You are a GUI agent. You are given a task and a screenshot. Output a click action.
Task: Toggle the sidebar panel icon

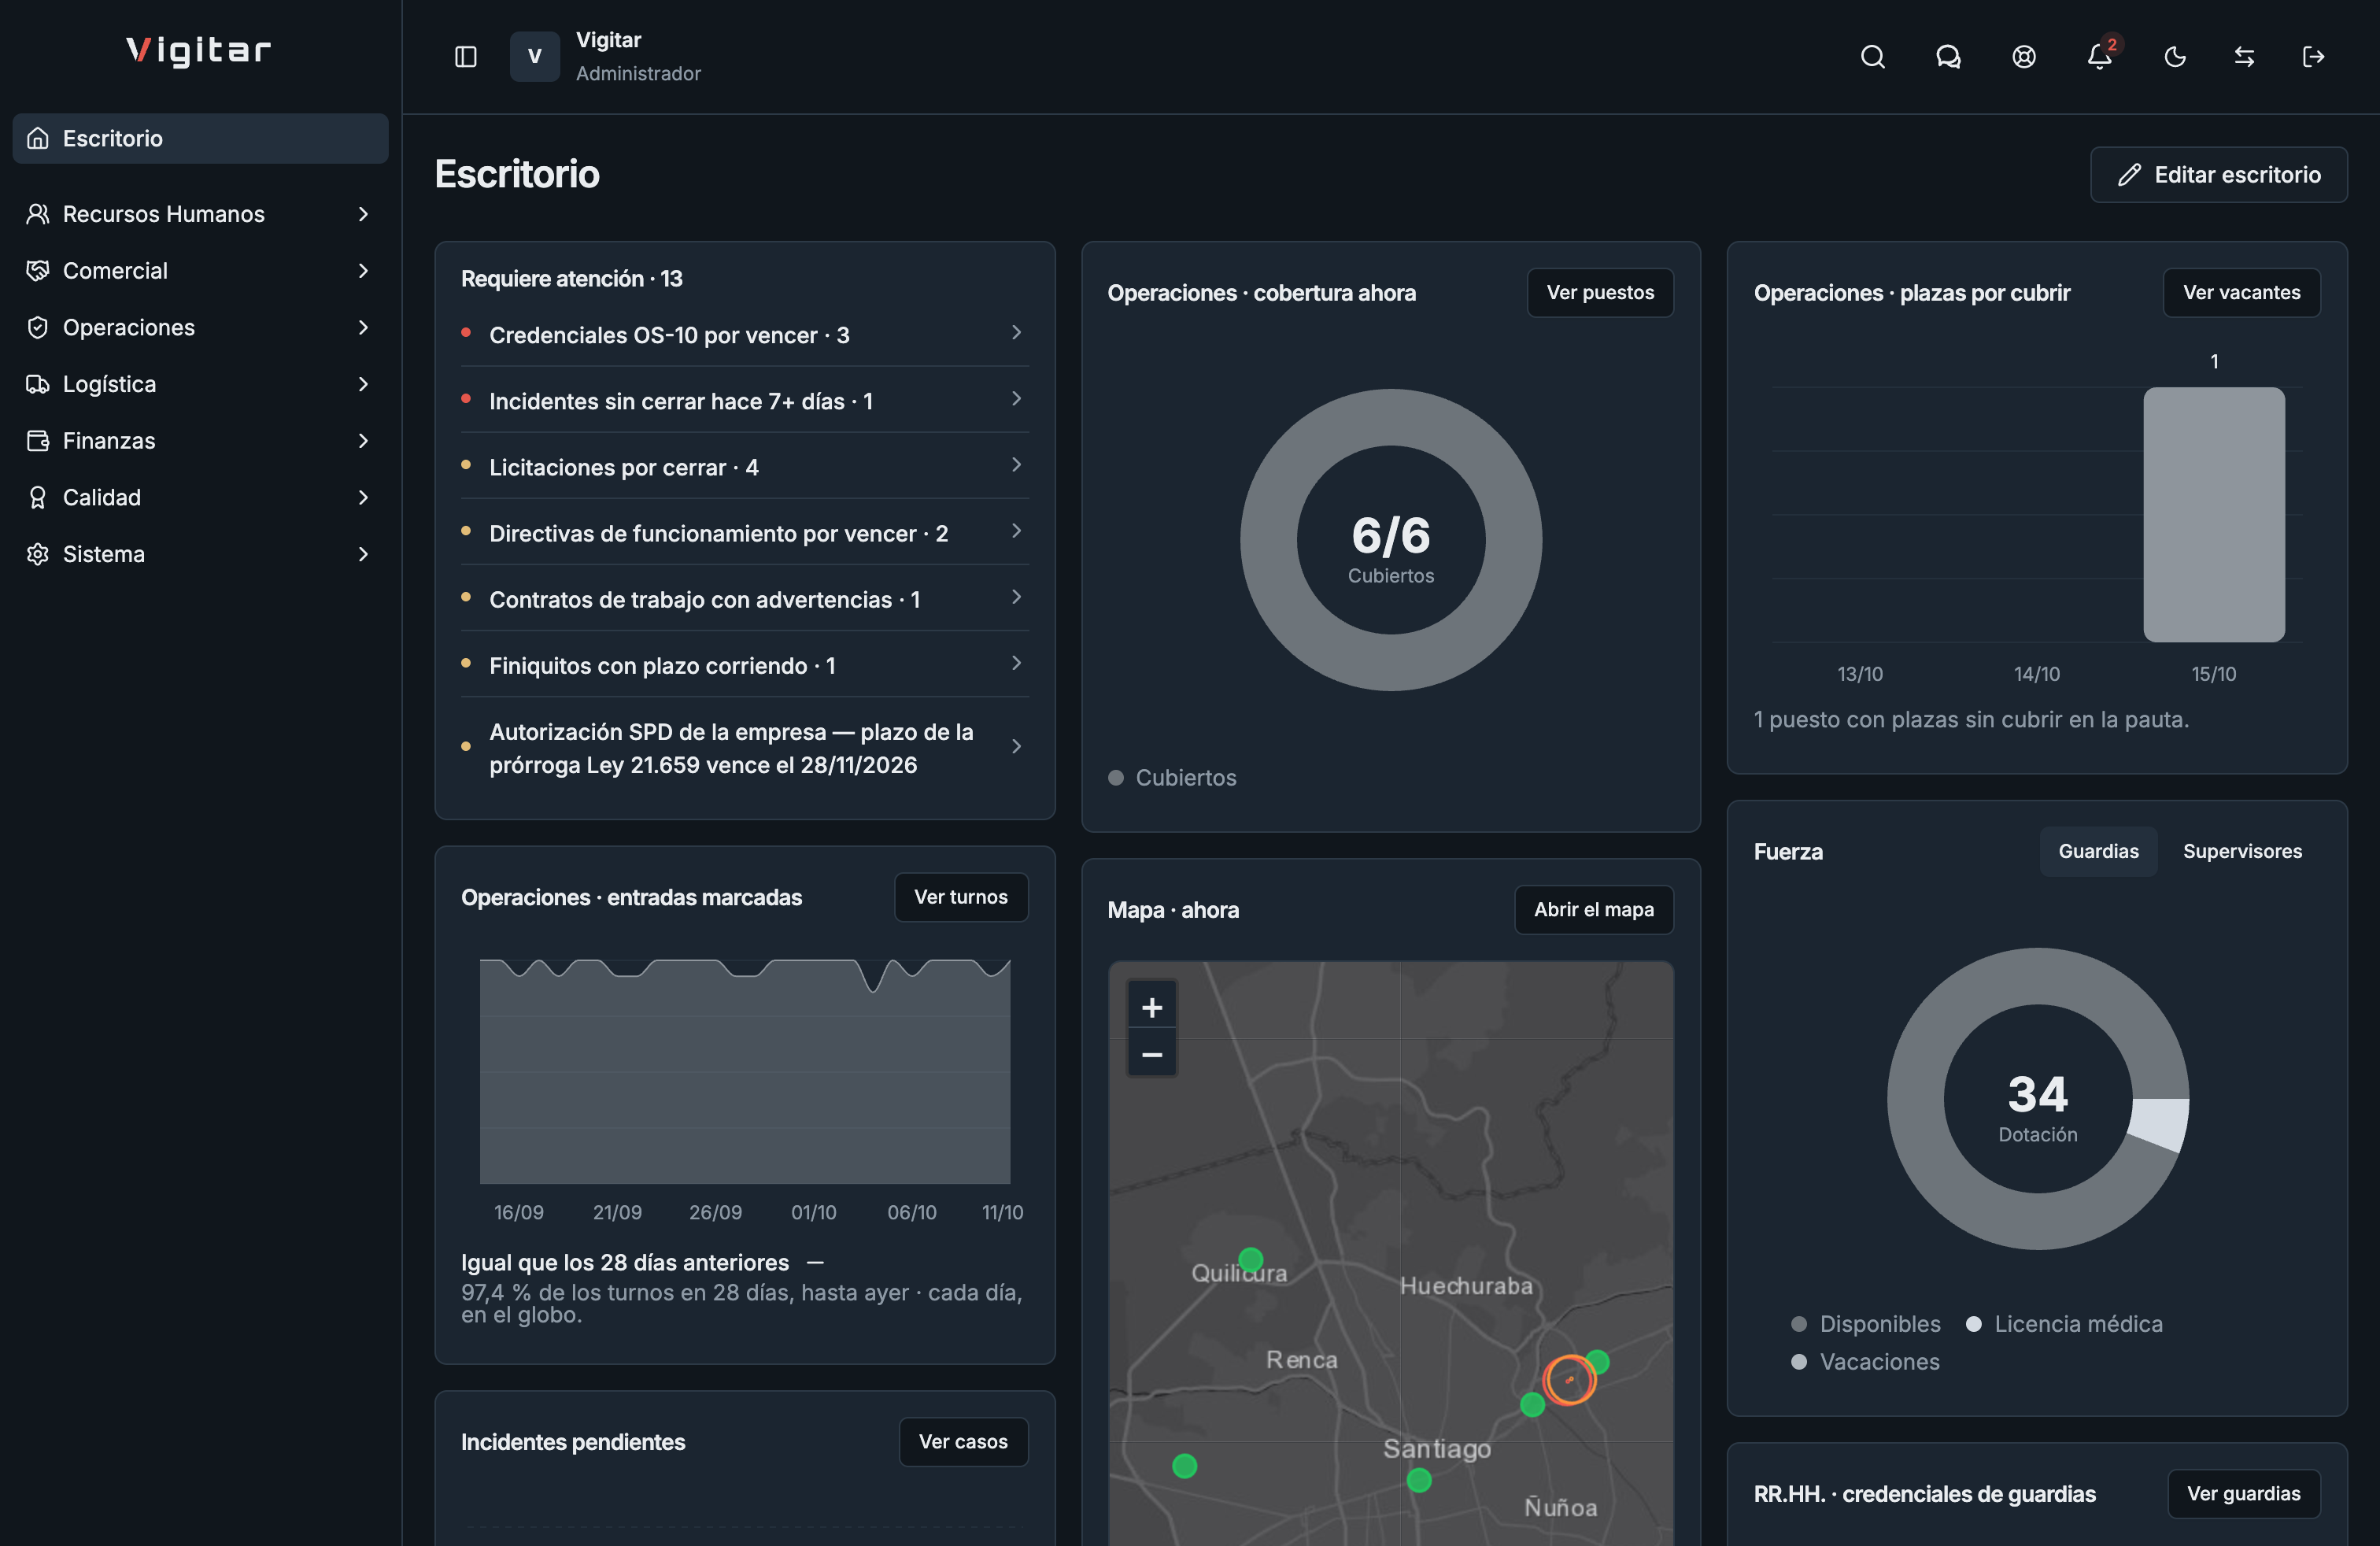tap(465, 56)
